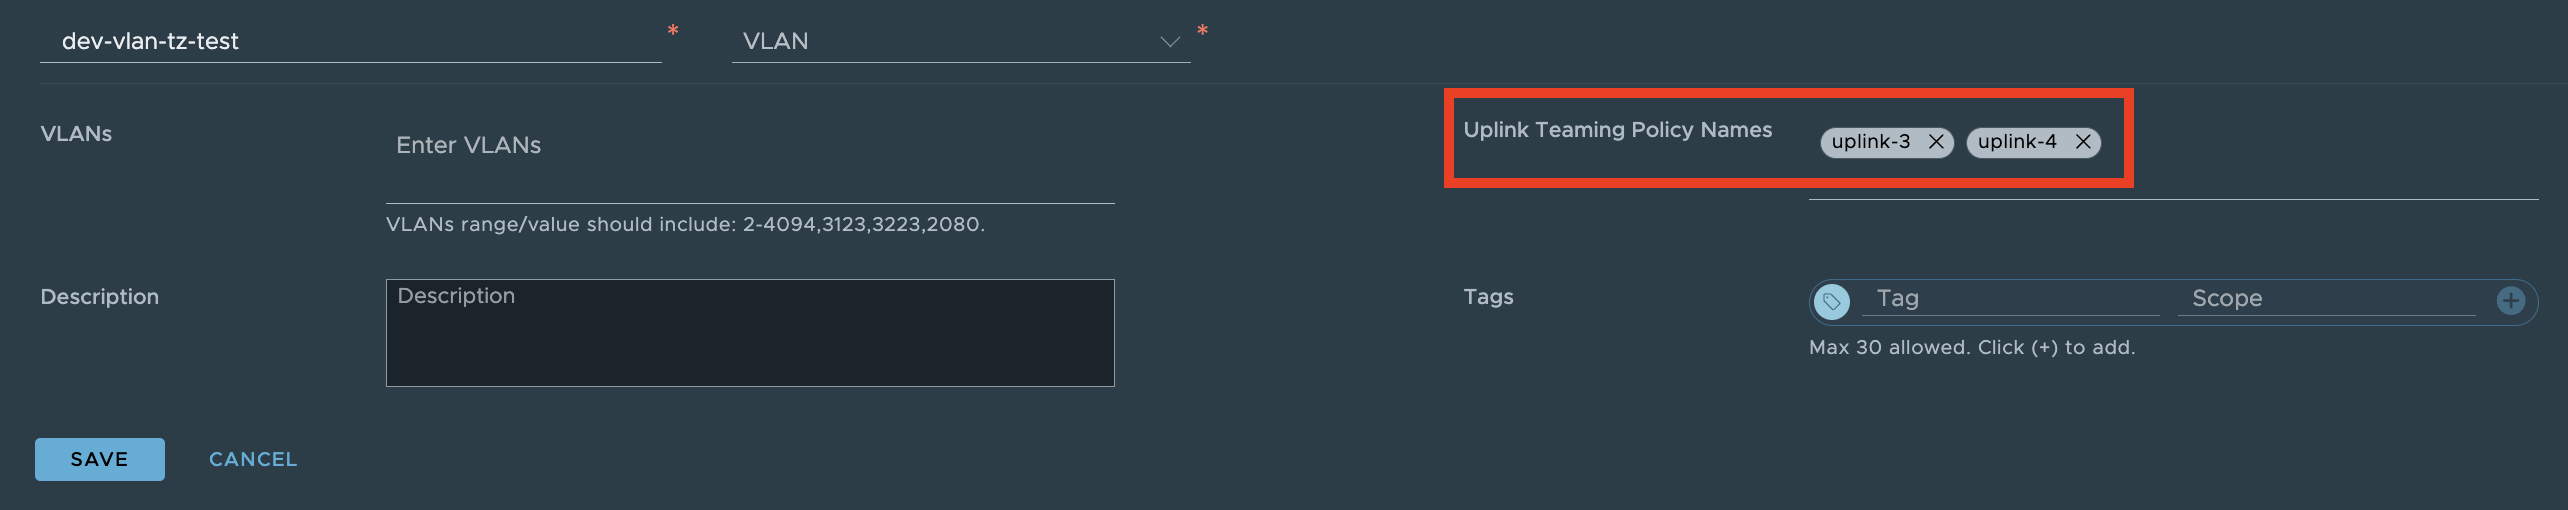Click the VLANs field label

[76, 134]
